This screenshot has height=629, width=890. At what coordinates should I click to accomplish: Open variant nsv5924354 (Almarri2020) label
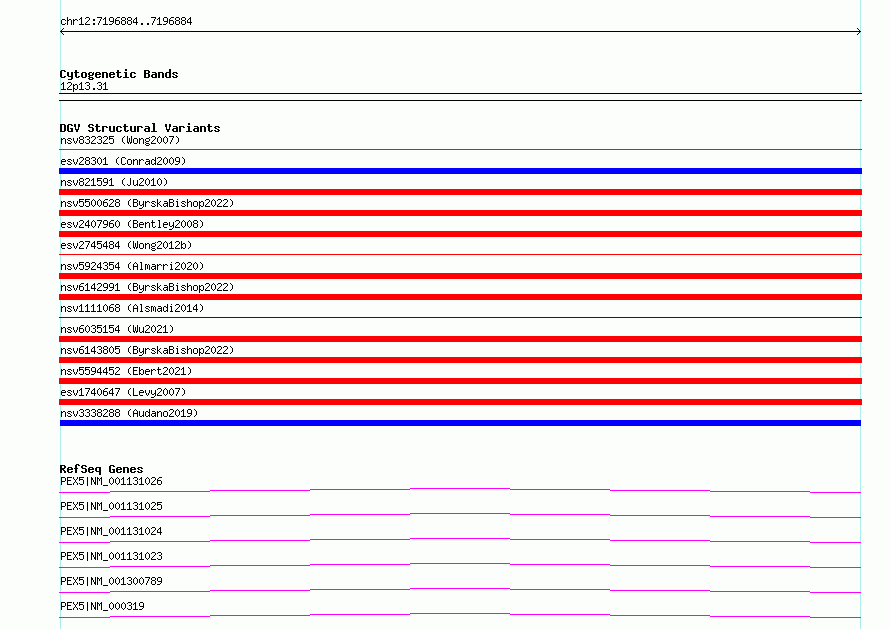[x=132, y=266]
